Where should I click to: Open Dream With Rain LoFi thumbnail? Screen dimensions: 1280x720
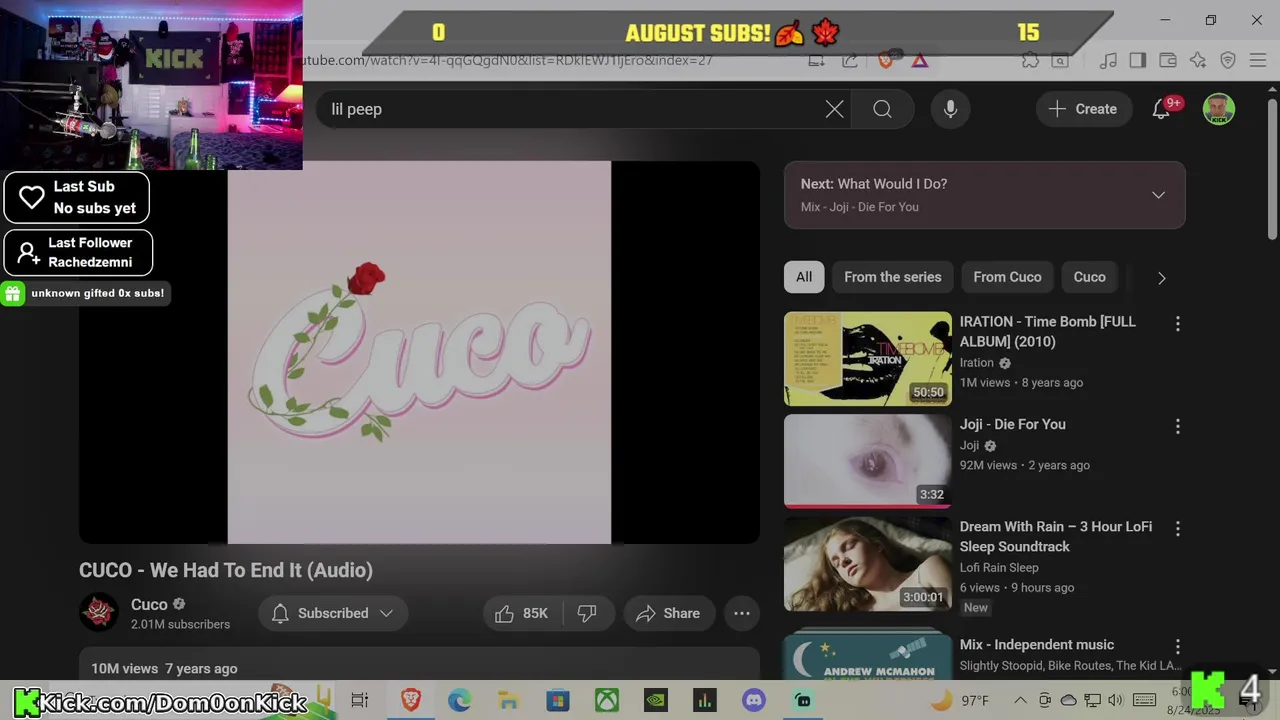point(868,563)
